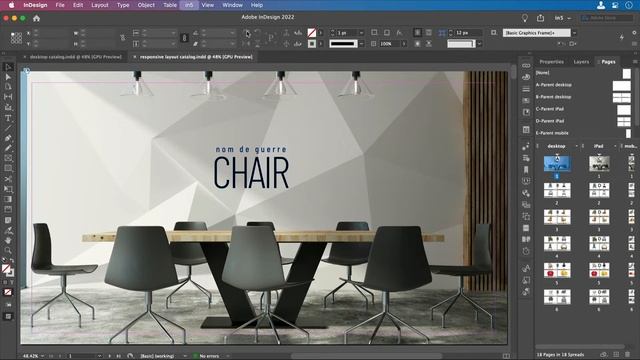Viewport: 640px width, 360px height.
Task: Select the Page tool
Action: [x=8, y=87]
